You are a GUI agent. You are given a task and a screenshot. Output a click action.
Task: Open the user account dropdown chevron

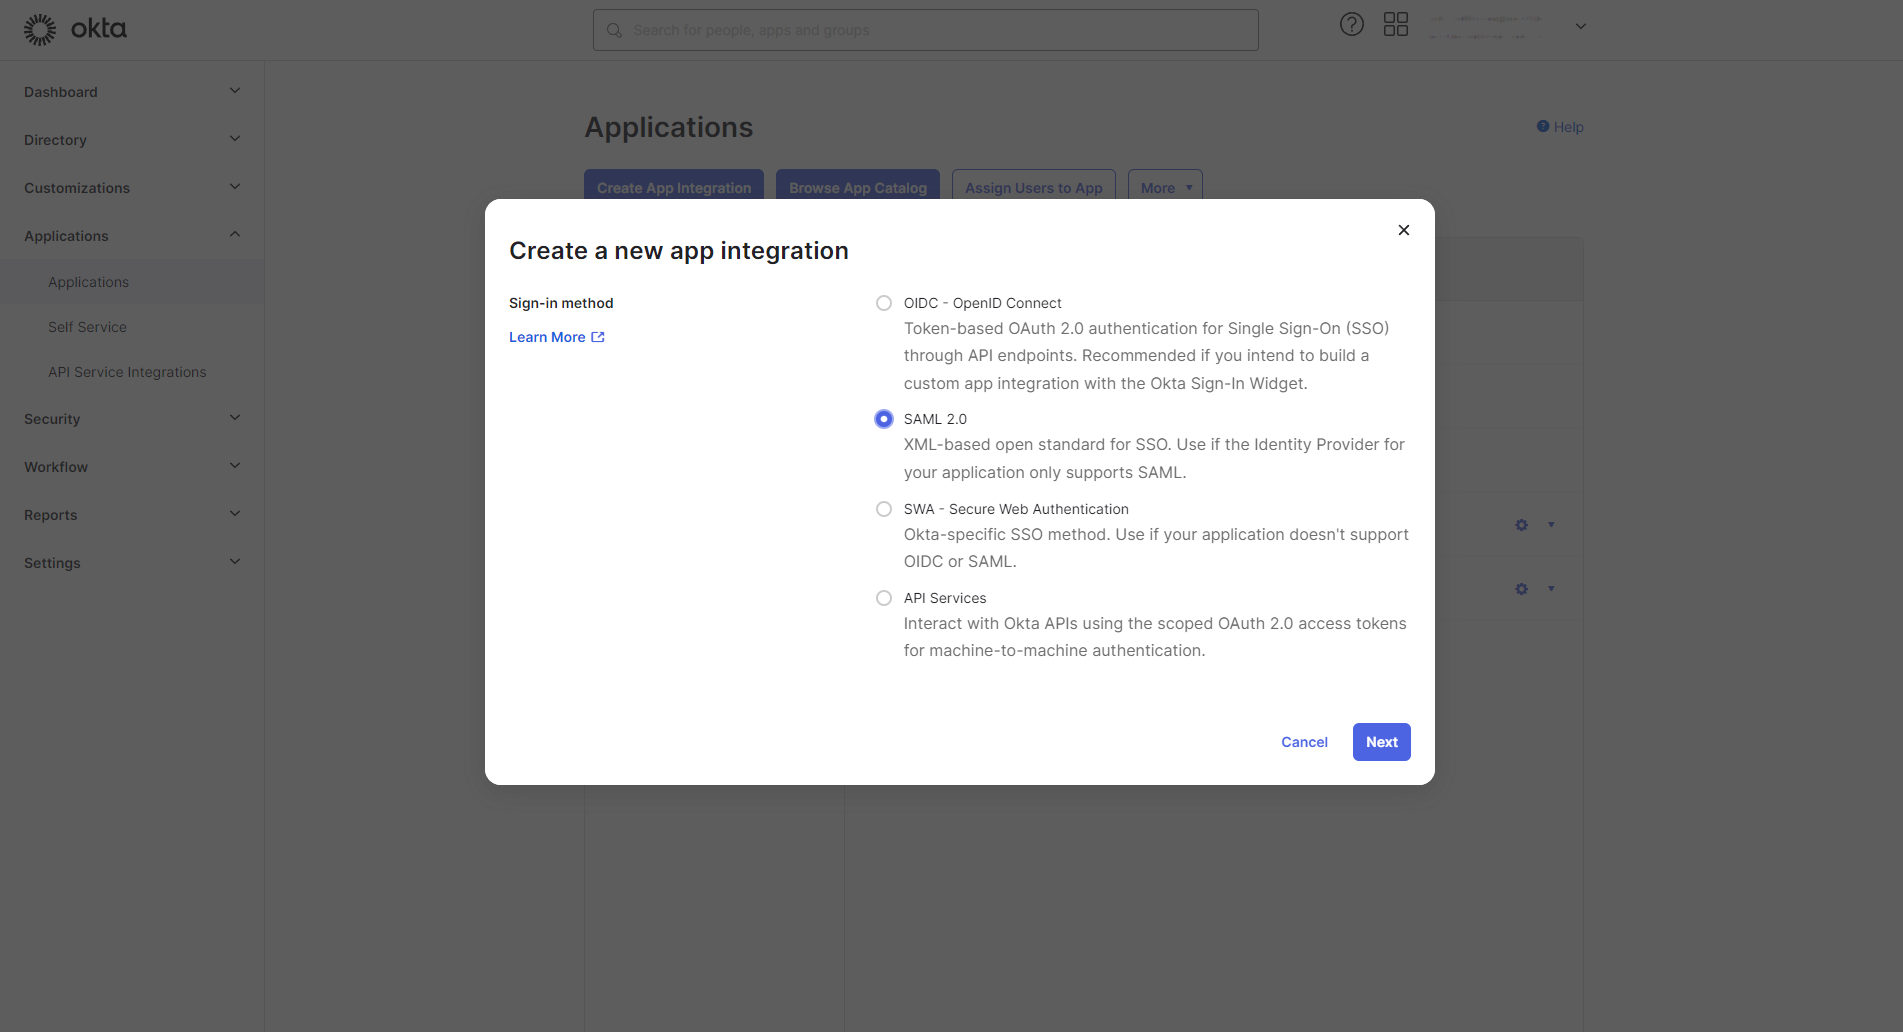(x=1581, y=27)
